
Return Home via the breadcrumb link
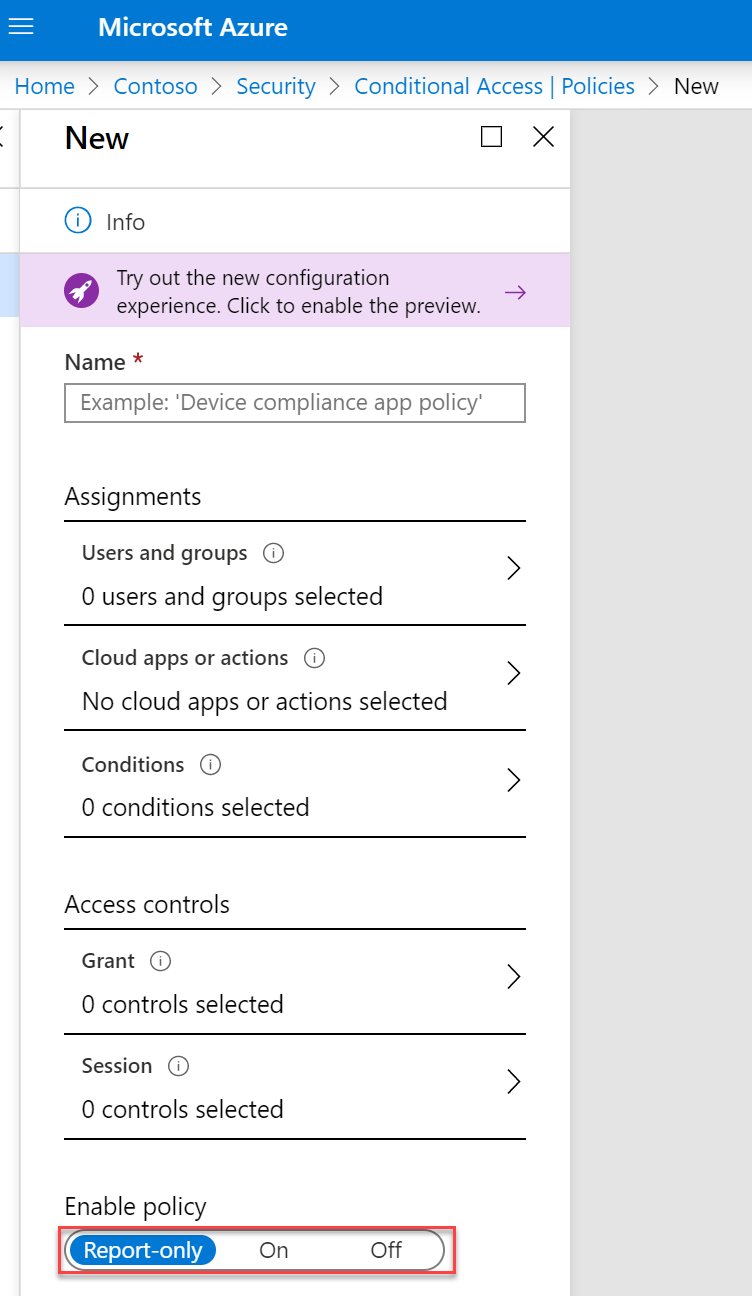44,86
